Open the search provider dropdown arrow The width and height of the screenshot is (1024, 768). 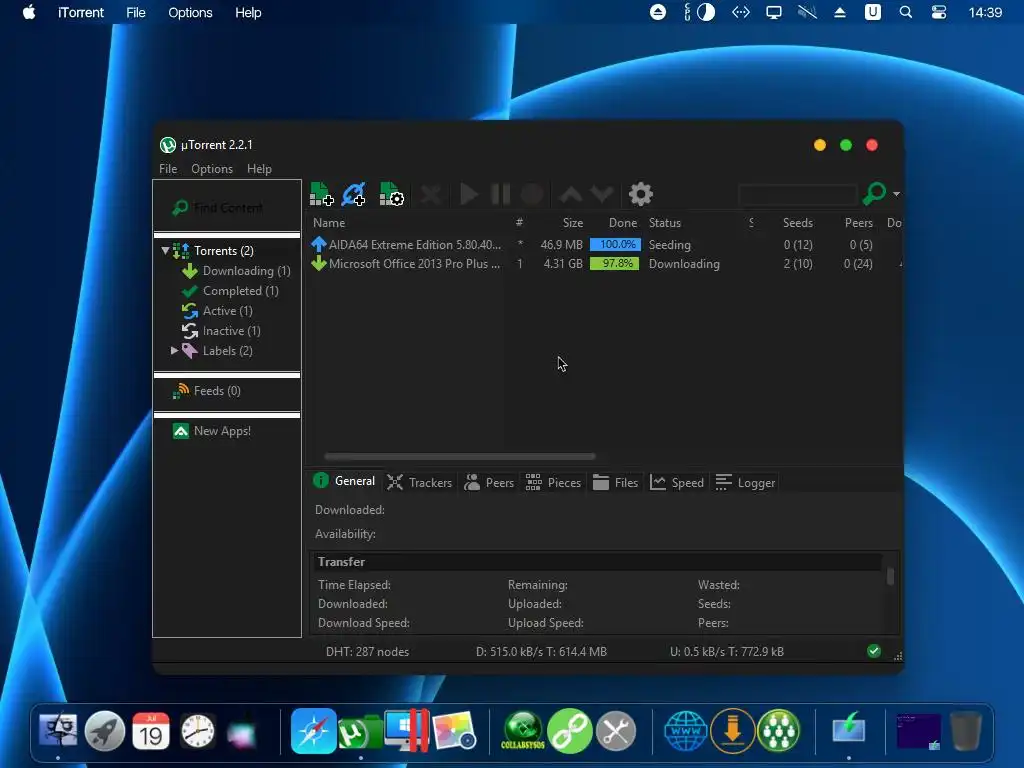pos(896,194)
